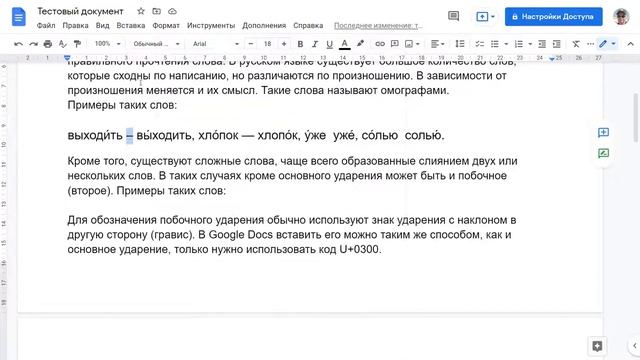Insert a checklist from the toolbar
The image size is (640, 360).
pos(480,44)
